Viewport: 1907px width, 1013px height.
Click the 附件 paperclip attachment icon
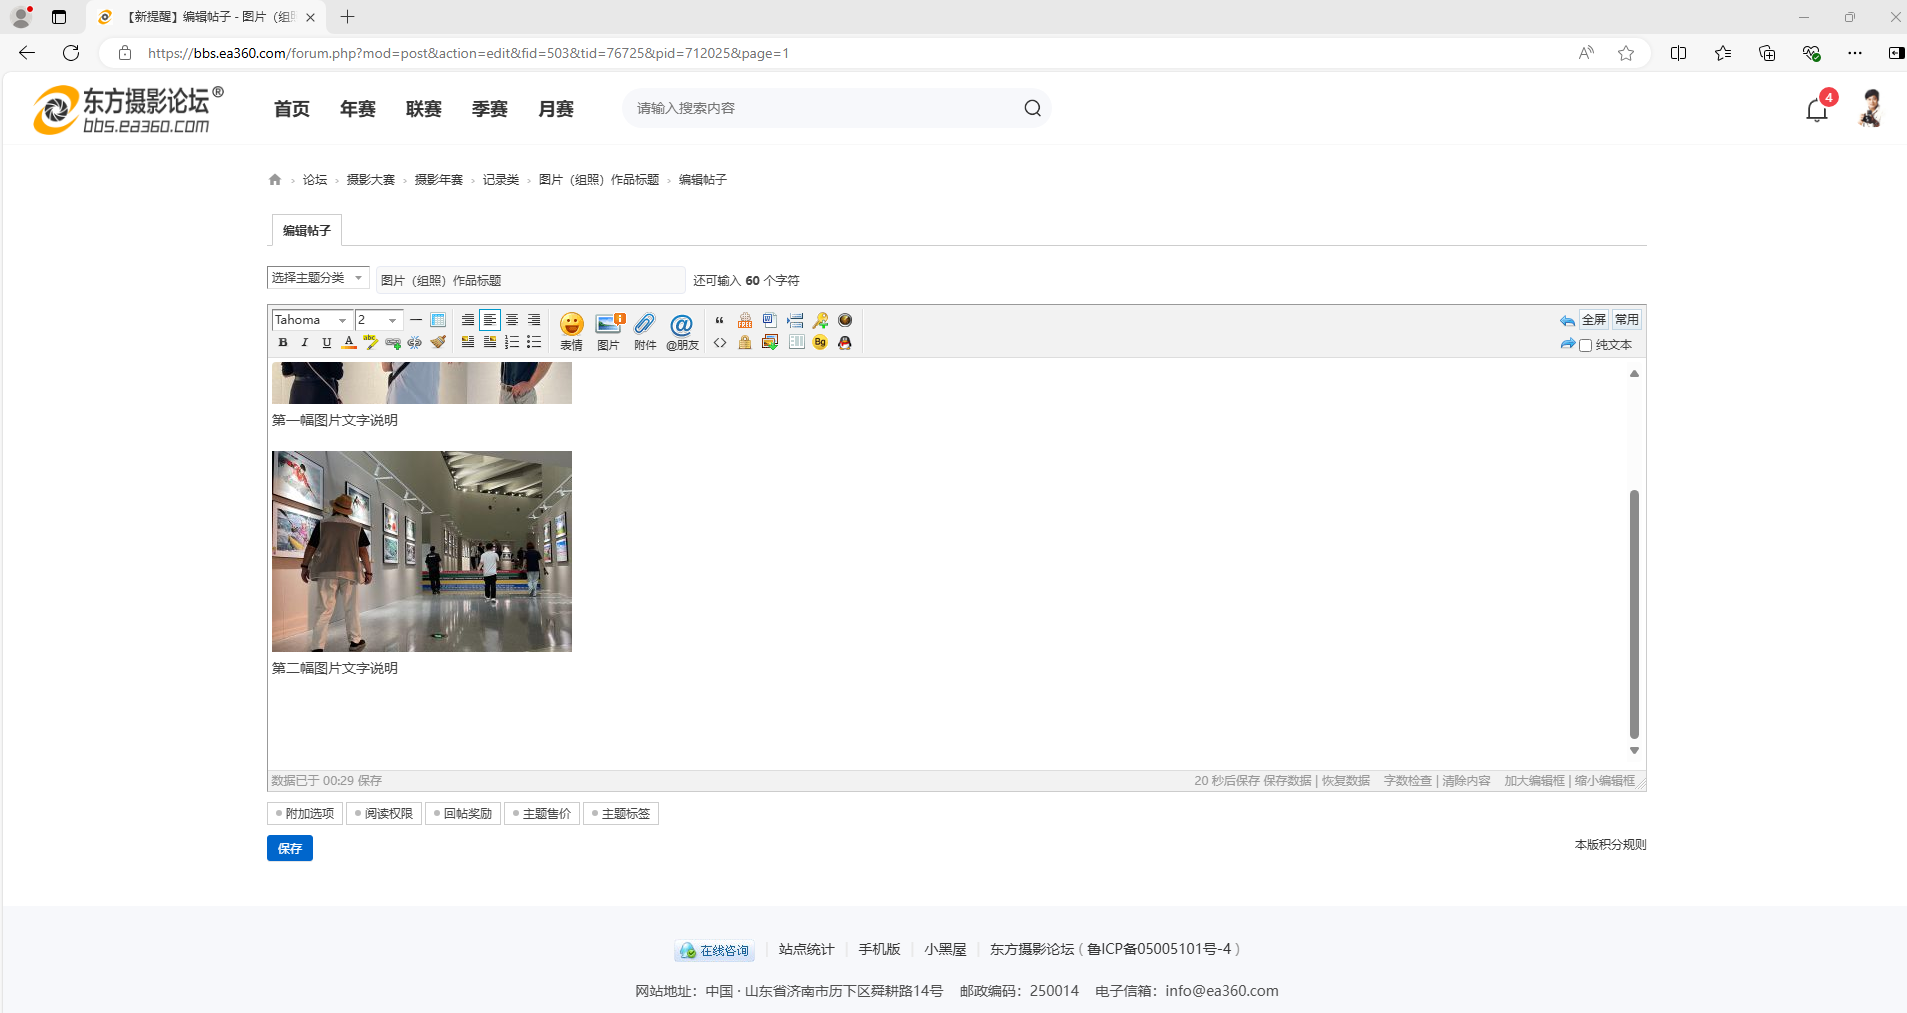click(x=645, y=330)
